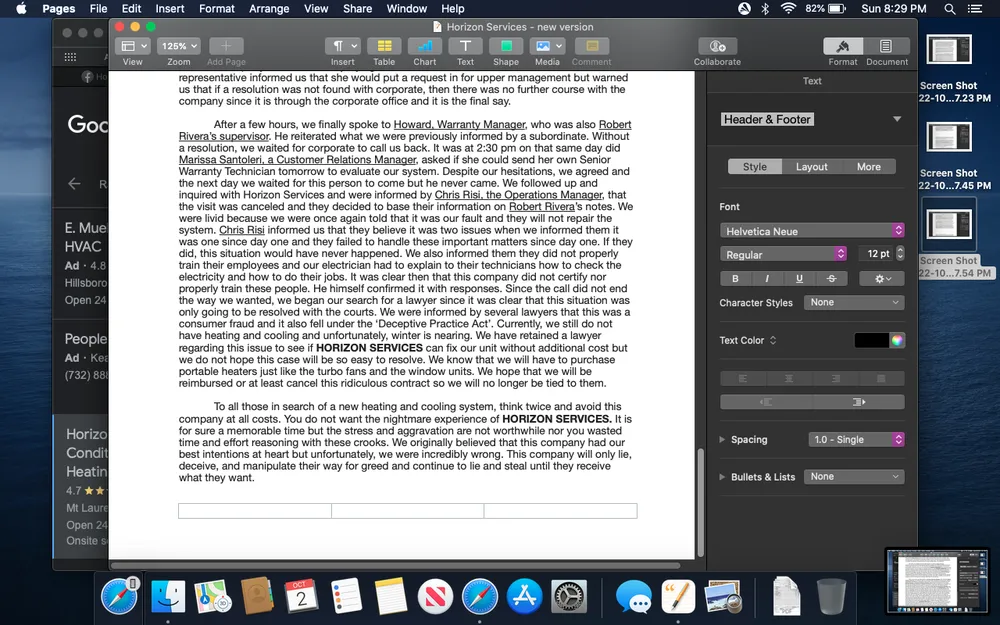Click the first footer cell in document
The width and height of the screenshot is (1000, 625).
tap(254, 511)
